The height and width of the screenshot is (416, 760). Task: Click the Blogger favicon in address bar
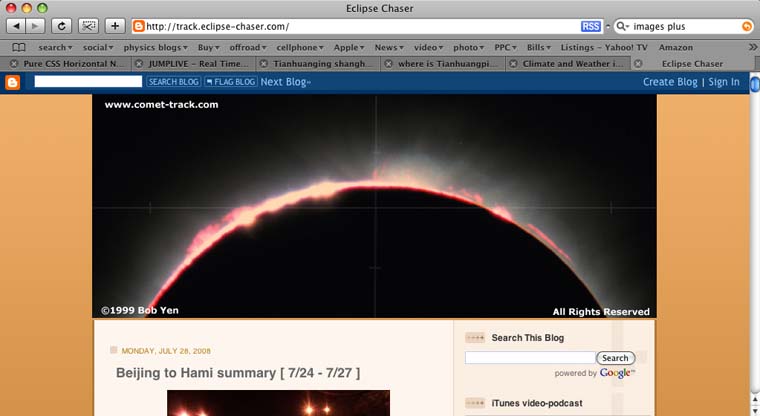(x=139, y=26)
